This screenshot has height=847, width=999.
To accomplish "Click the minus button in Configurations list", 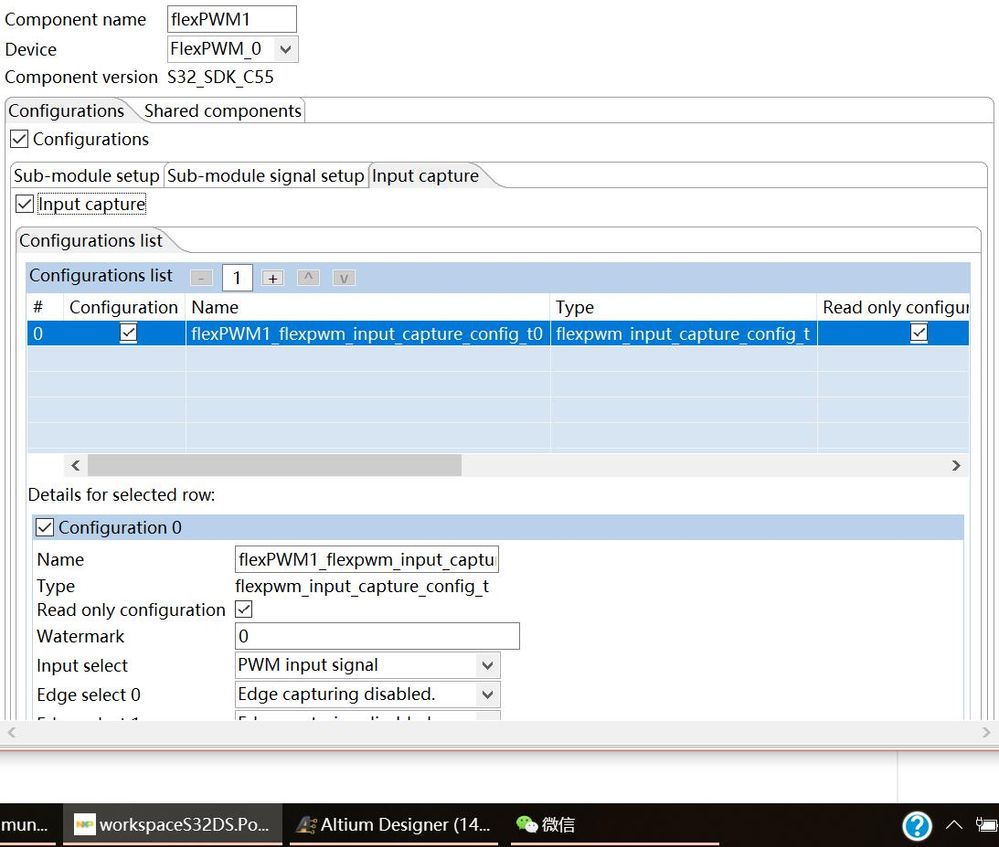I will tap(201, 278).
